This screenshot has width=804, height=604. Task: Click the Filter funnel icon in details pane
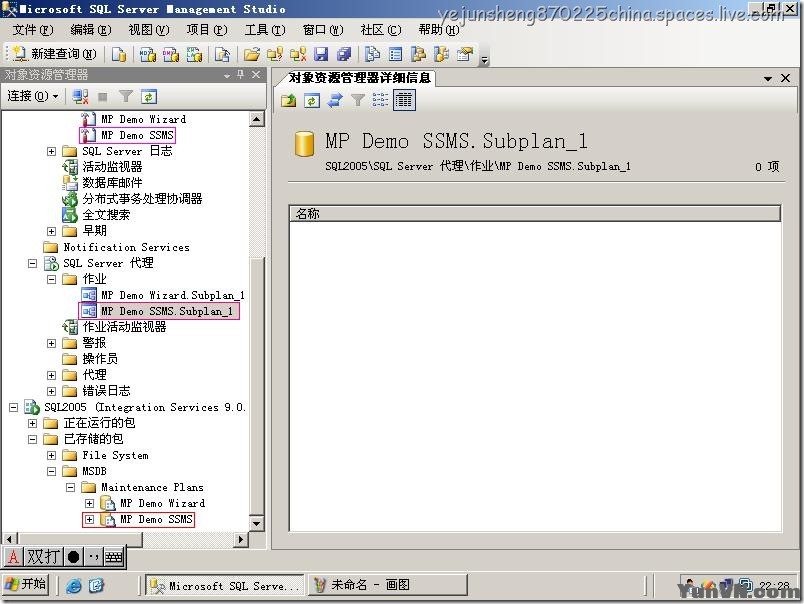[357, 100]
